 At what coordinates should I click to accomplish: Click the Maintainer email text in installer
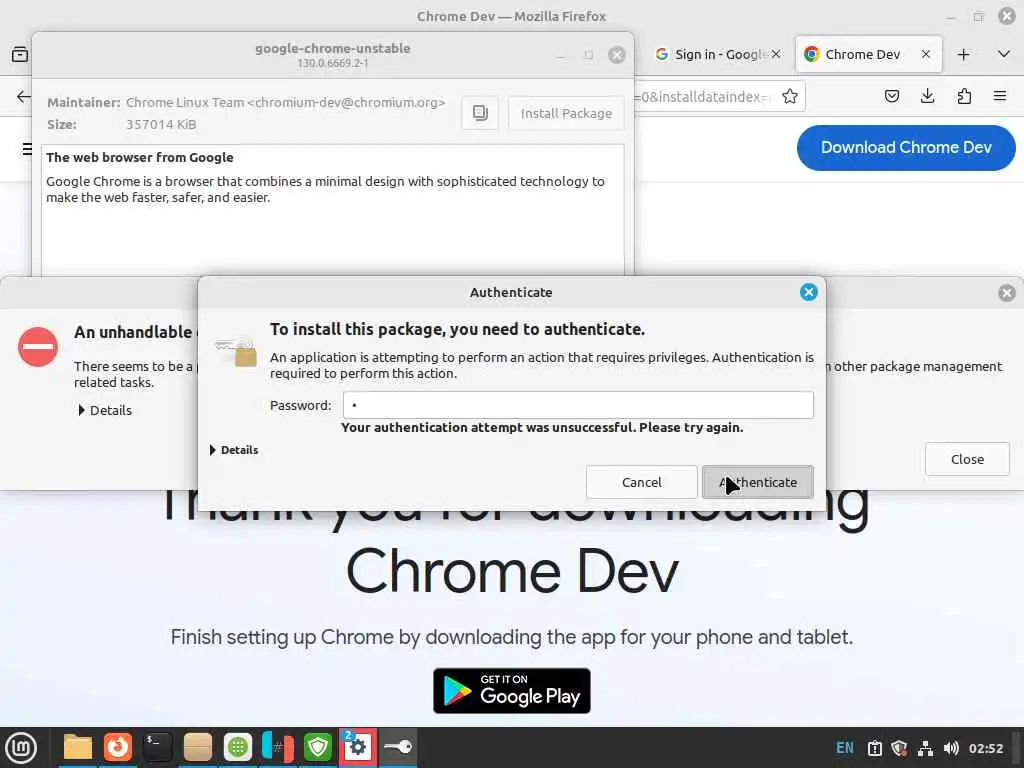tap(285, 103)
